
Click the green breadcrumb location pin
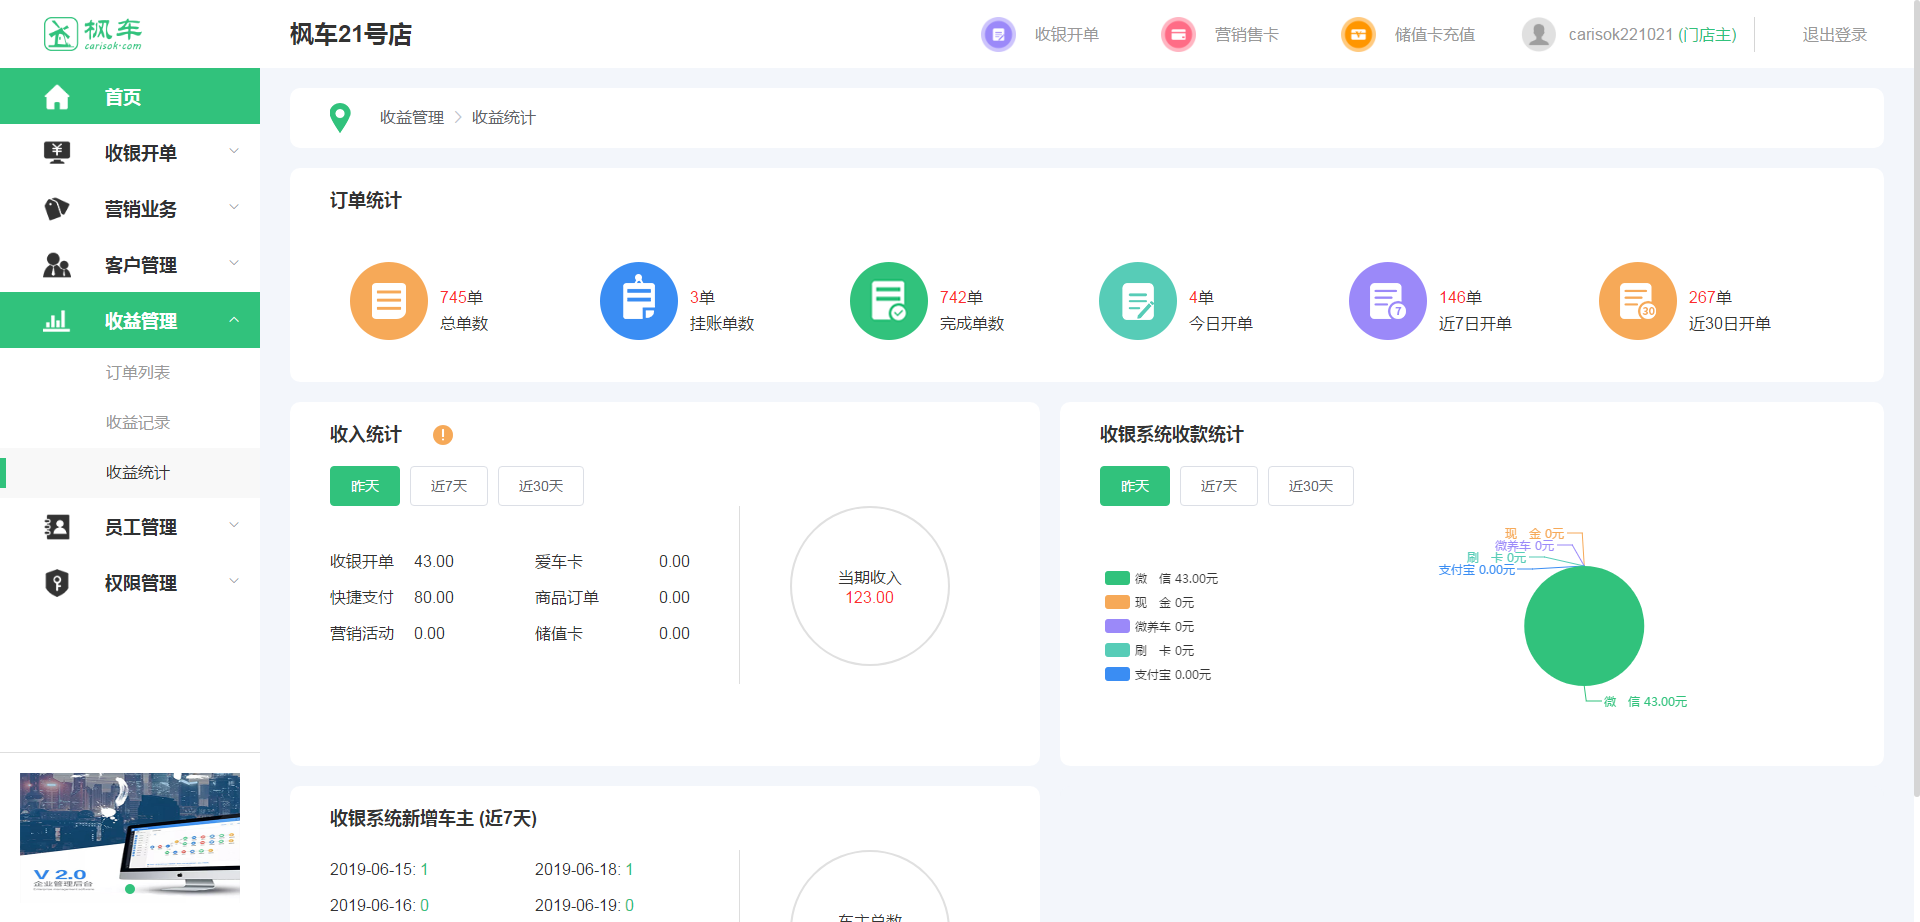pyautogui.click(x=340, y=118)
